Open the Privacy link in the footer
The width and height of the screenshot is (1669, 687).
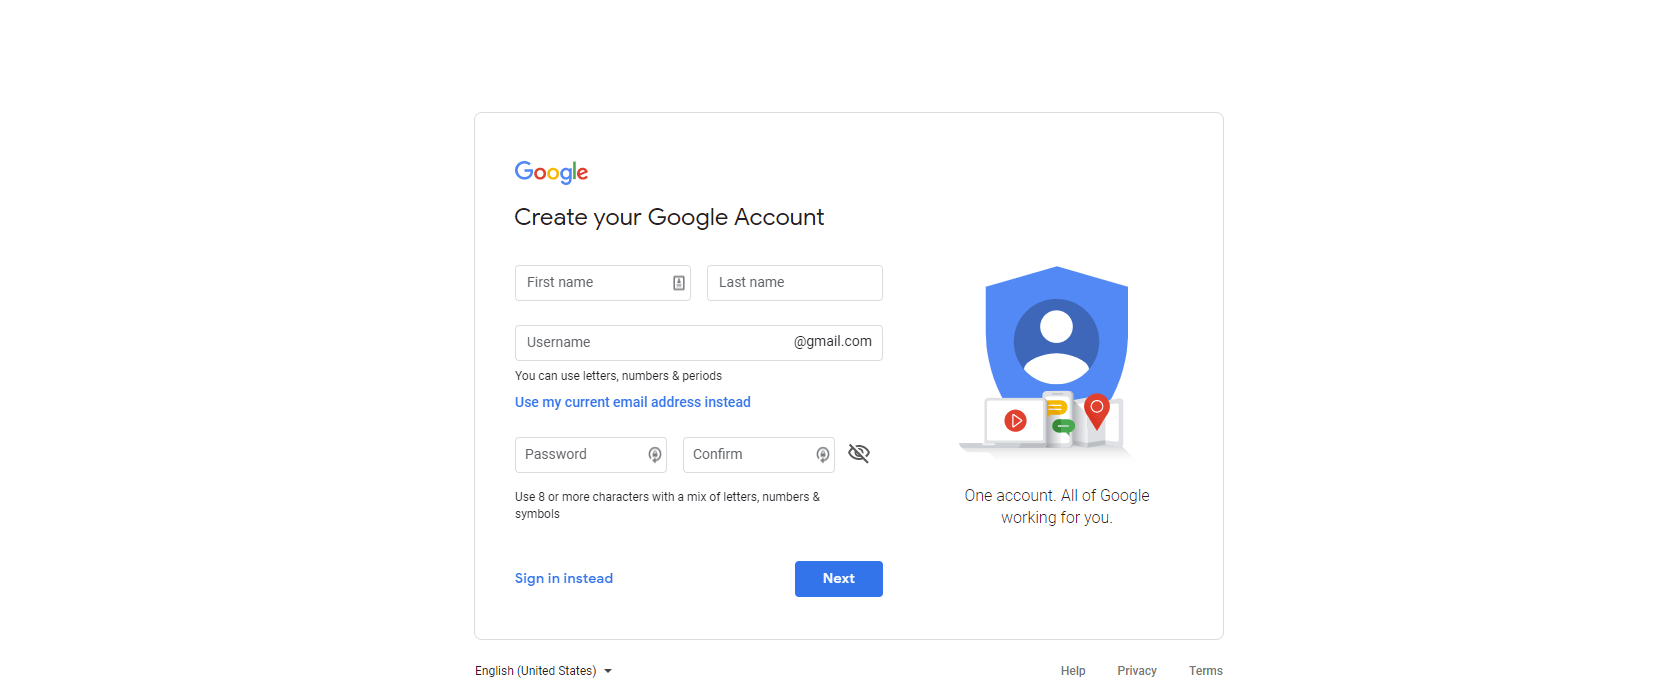coord(1137,671)
